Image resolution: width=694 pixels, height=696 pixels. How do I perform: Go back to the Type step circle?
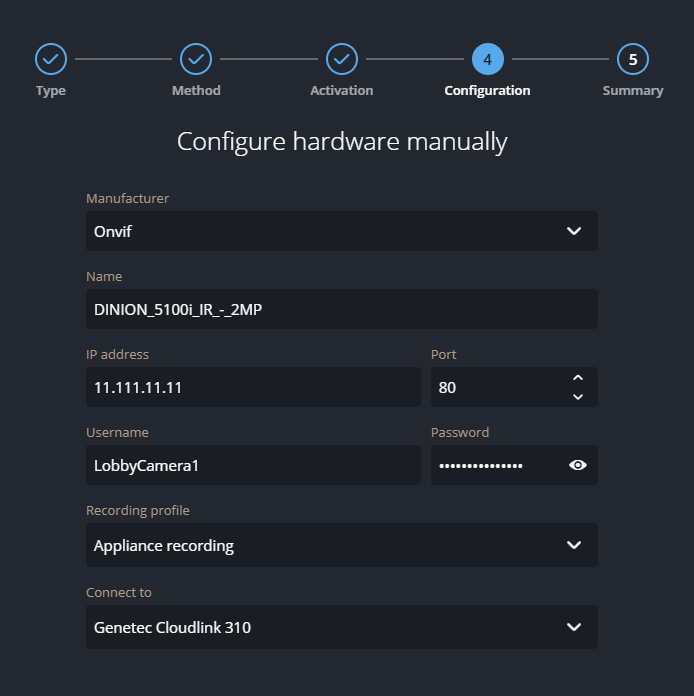click(x=51, y=59)
